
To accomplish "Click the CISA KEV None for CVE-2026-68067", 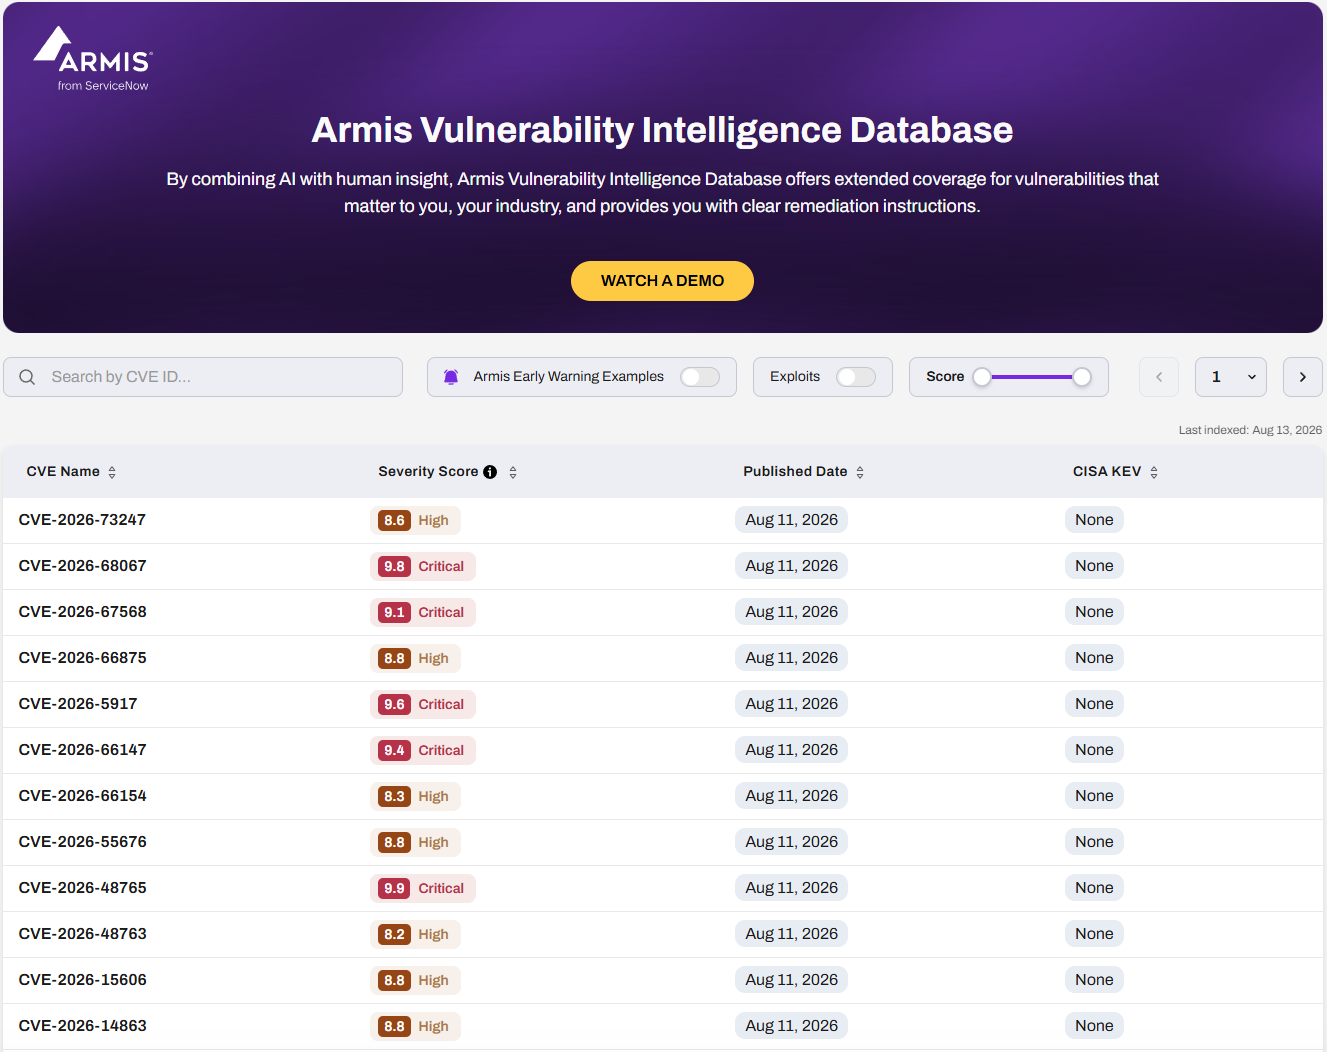I will 1094,566.
